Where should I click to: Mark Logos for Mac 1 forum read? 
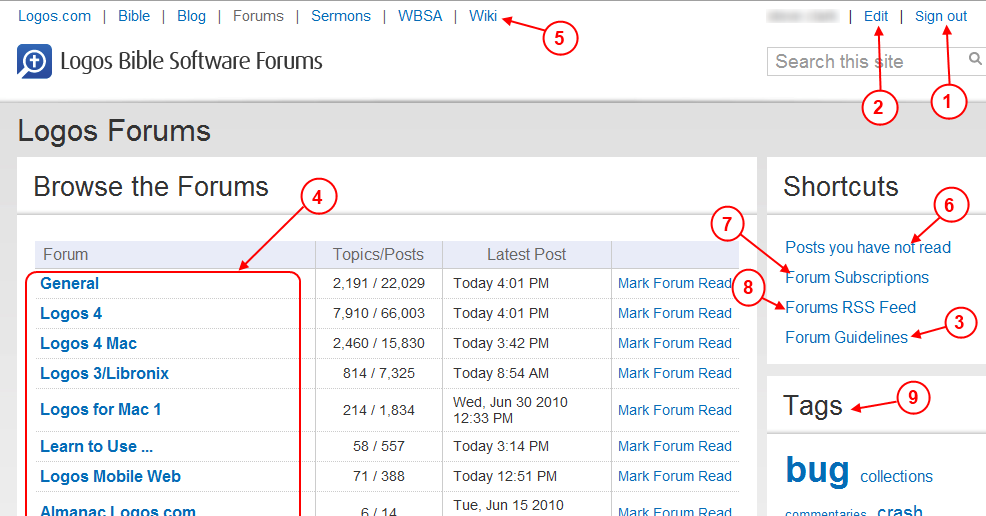(675, 410)
